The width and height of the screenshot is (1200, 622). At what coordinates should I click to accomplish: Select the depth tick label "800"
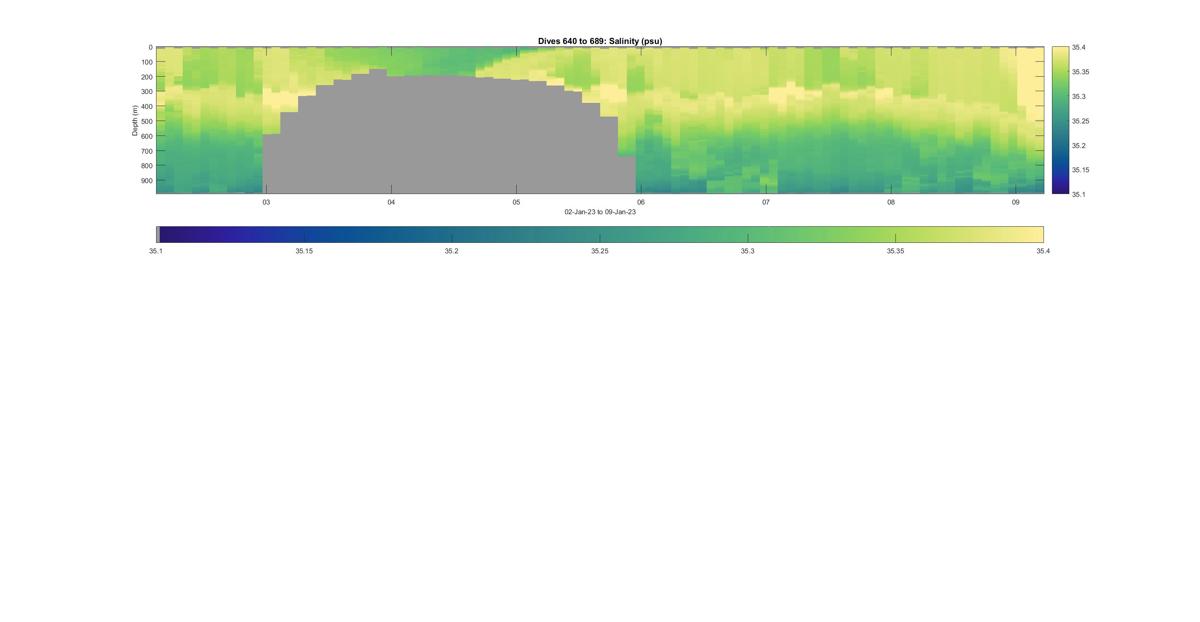pos(146,166)
